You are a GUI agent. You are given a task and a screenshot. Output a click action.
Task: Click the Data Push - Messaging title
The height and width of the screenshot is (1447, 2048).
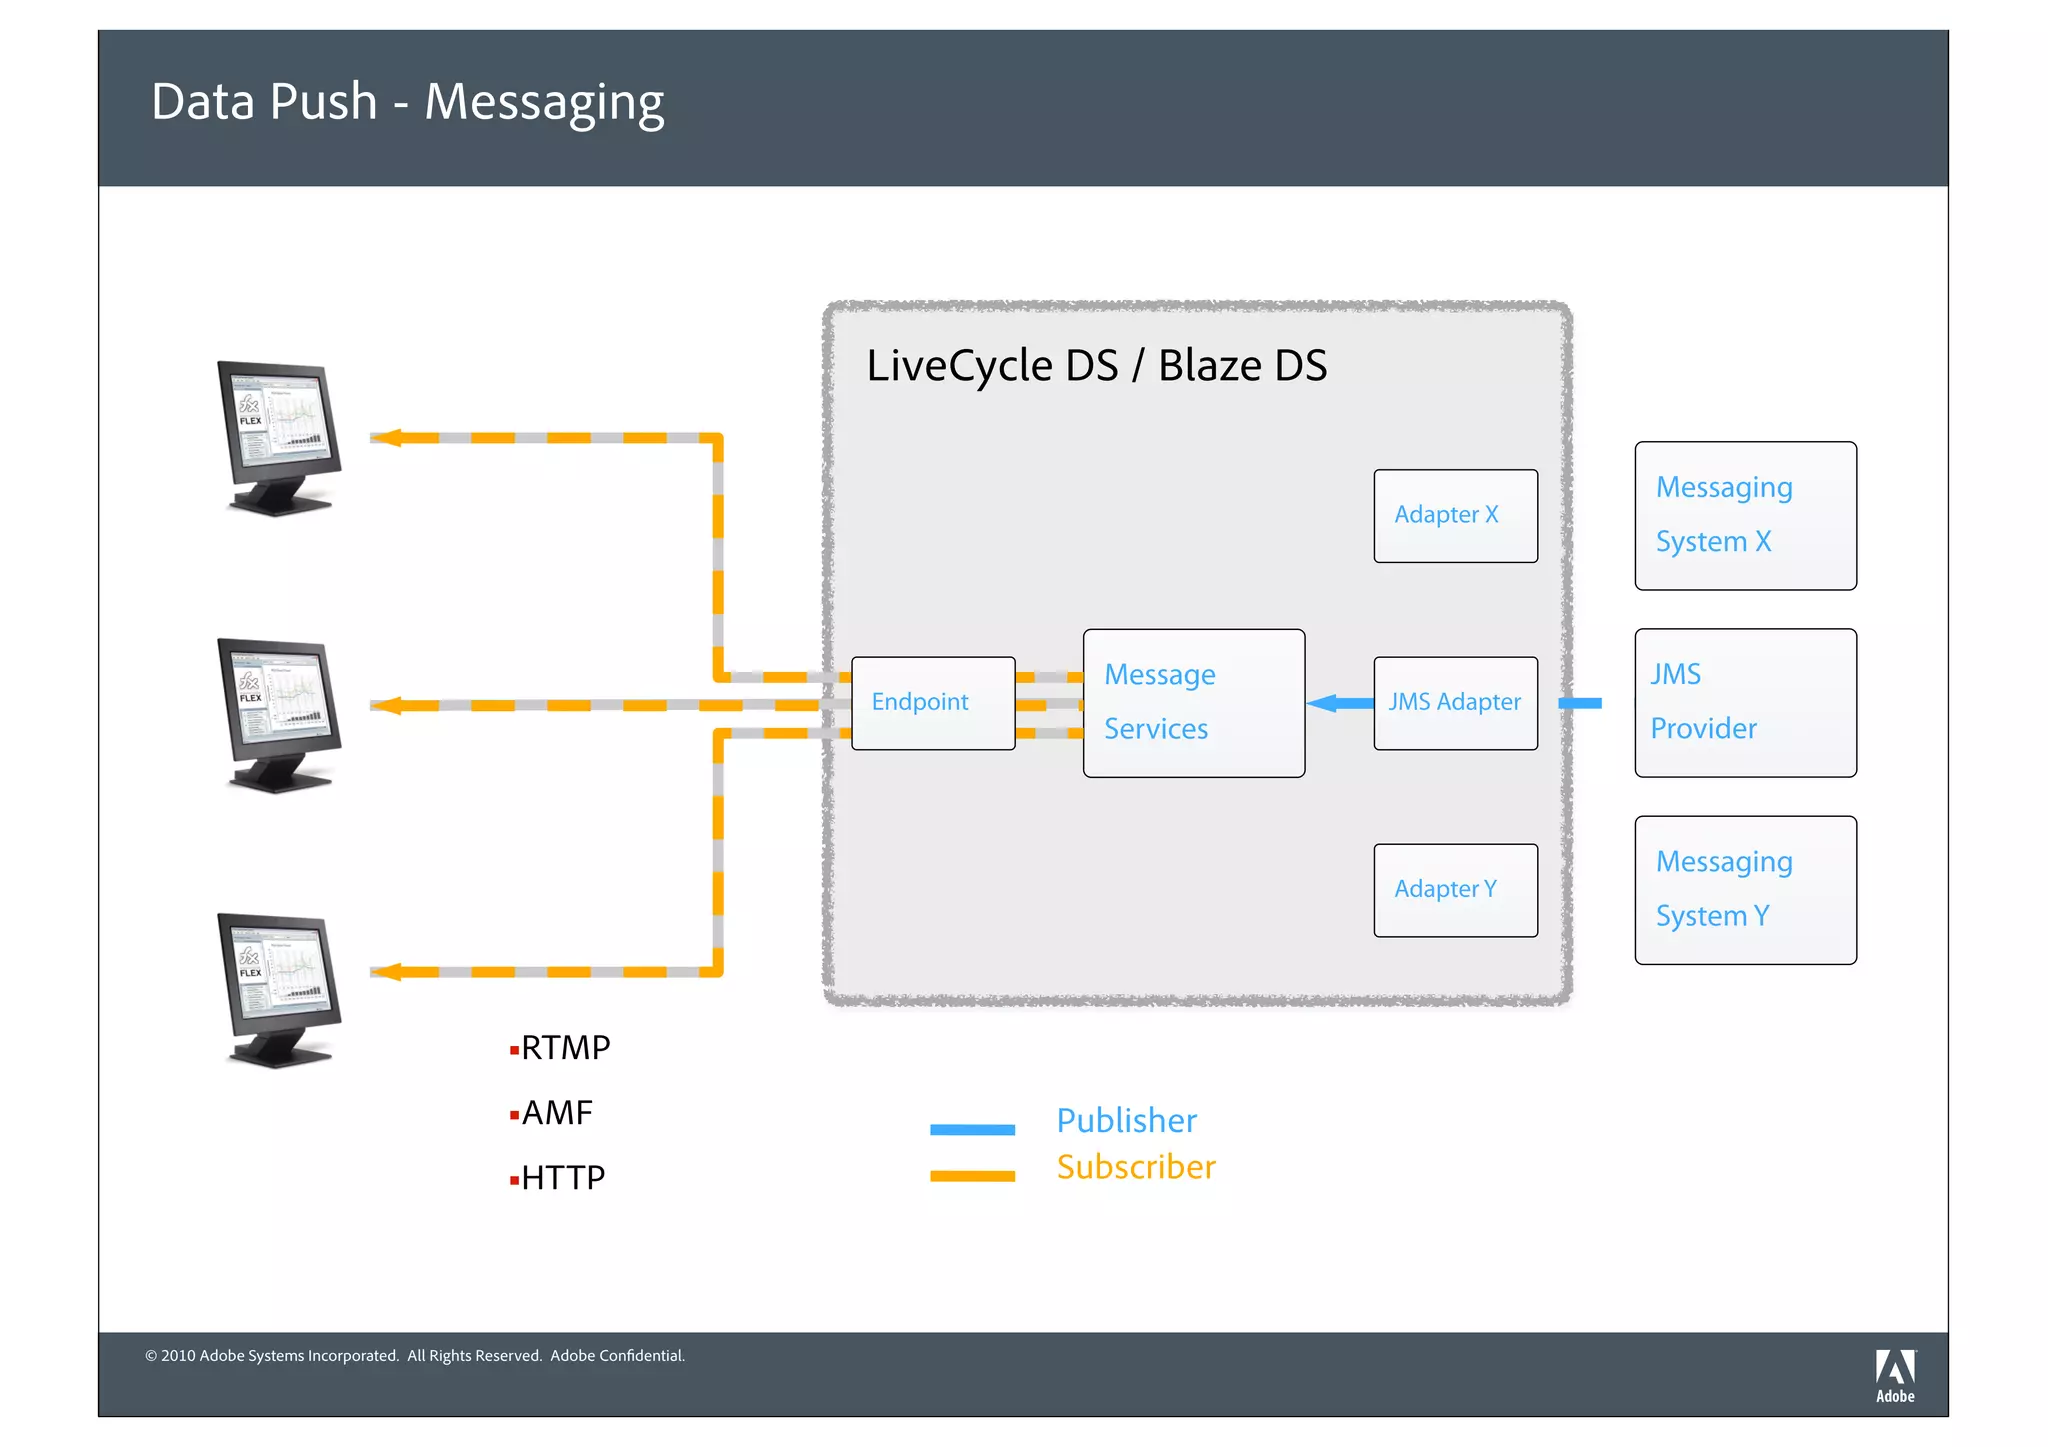coord(407,103)
